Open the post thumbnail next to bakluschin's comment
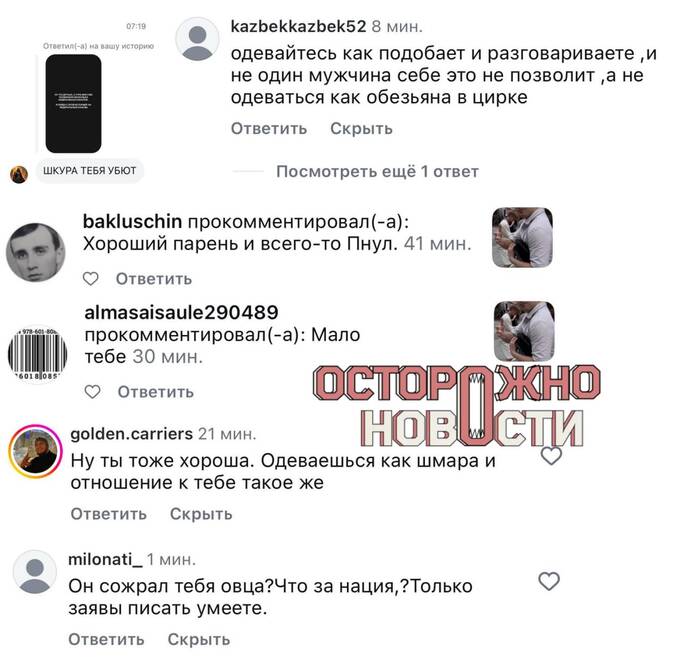The width and height of the screenshot is (680, 670). click(x=522, y=237)
